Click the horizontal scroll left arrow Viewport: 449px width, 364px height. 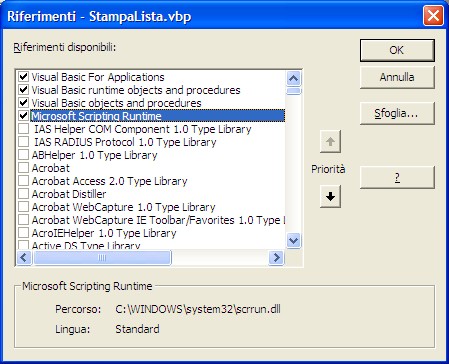coord(24,257)
